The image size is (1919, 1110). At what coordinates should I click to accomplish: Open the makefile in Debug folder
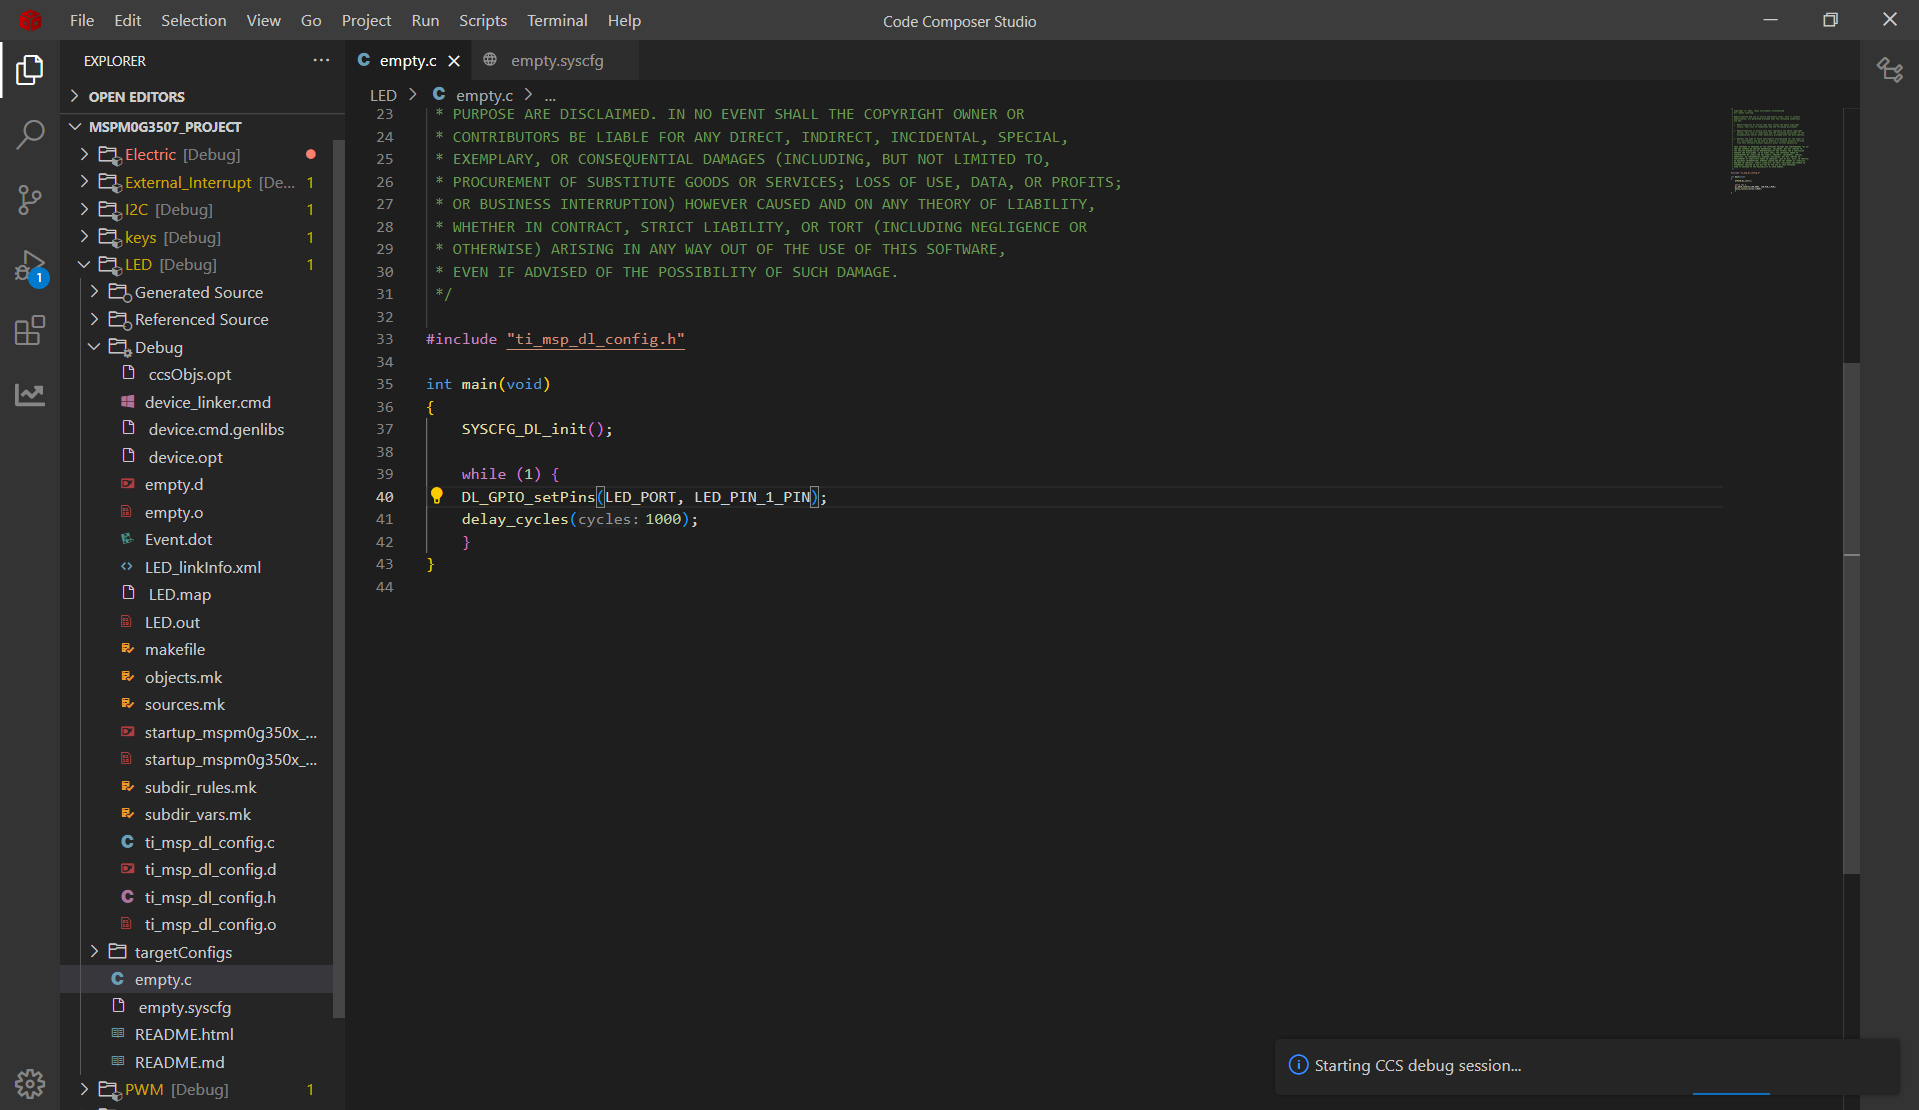click(196, 650)
